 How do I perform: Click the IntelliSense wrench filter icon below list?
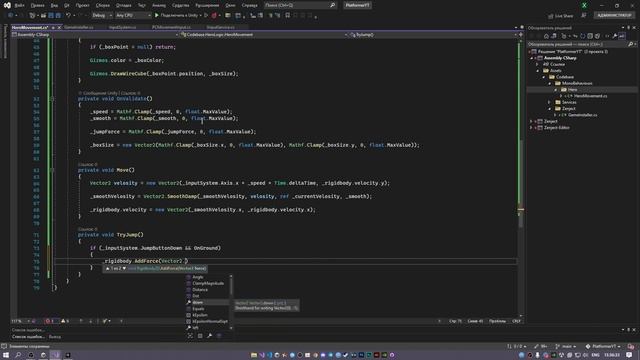coord(209,336)
